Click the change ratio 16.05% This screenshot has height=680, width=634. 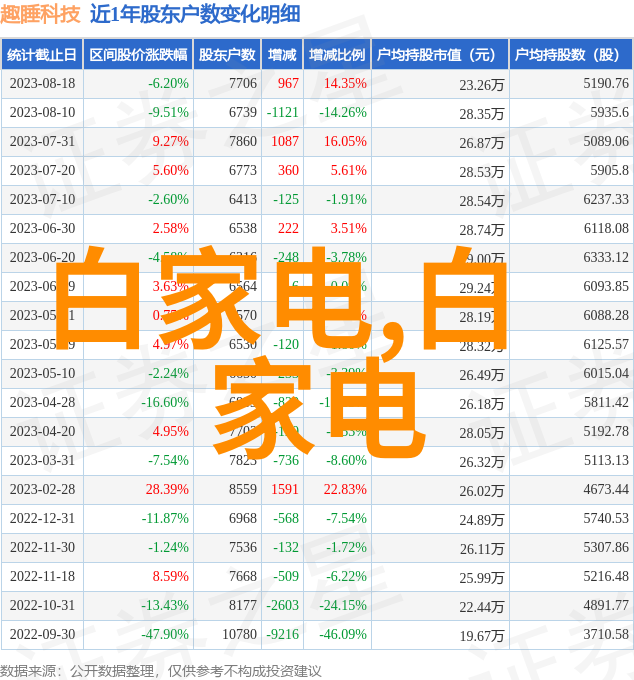tap(345, 141)
